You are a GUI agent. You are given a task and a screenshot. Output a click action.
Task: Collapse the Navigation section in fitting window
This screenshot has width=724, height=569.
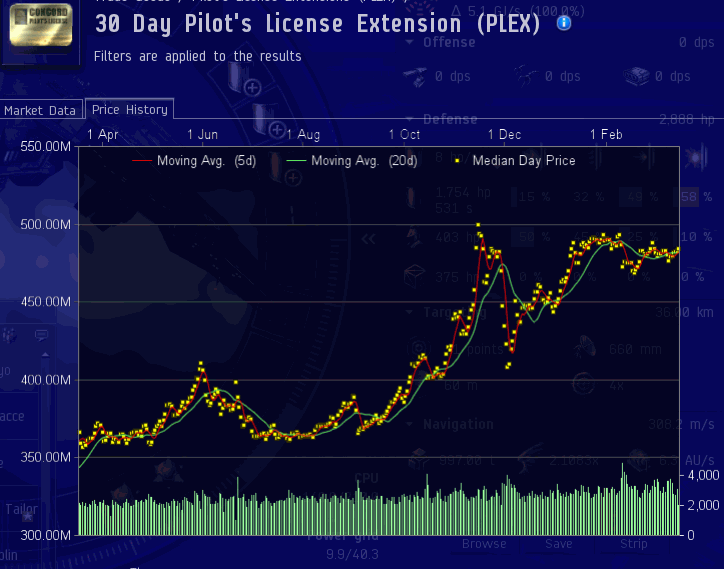[409, 424]
